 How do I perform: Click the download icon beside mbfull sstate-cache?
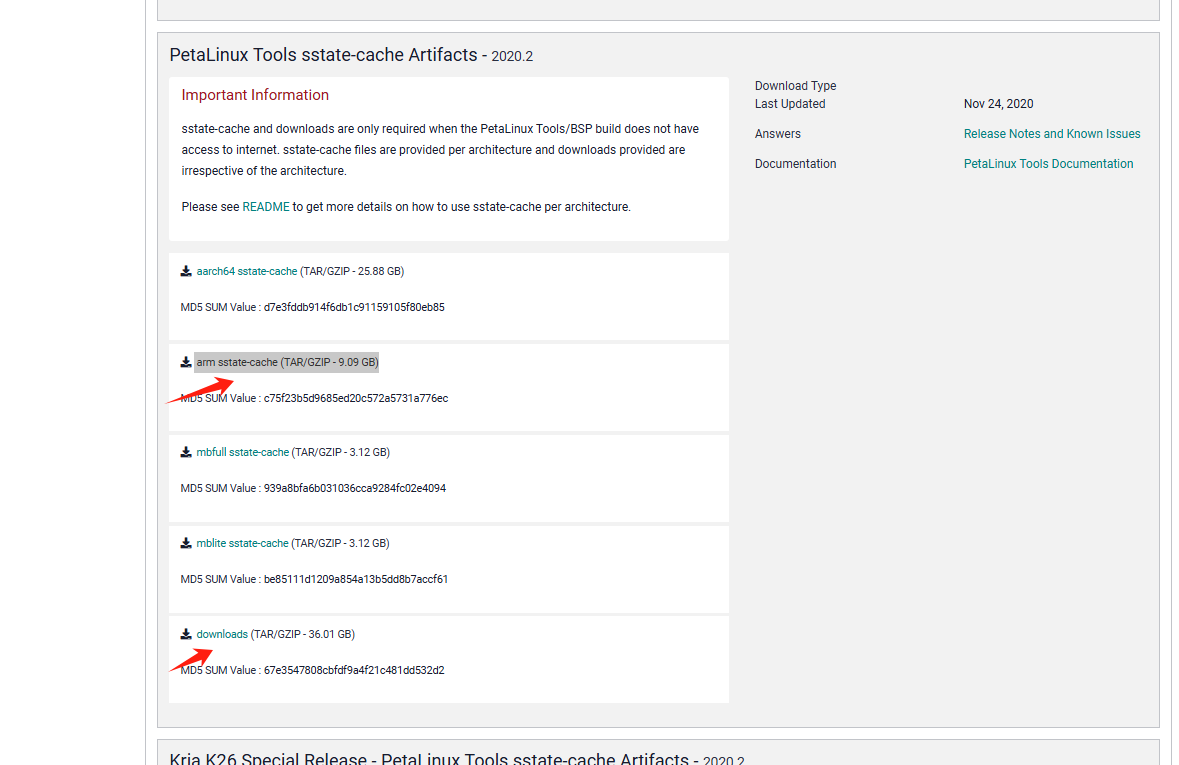pos(186,453)
